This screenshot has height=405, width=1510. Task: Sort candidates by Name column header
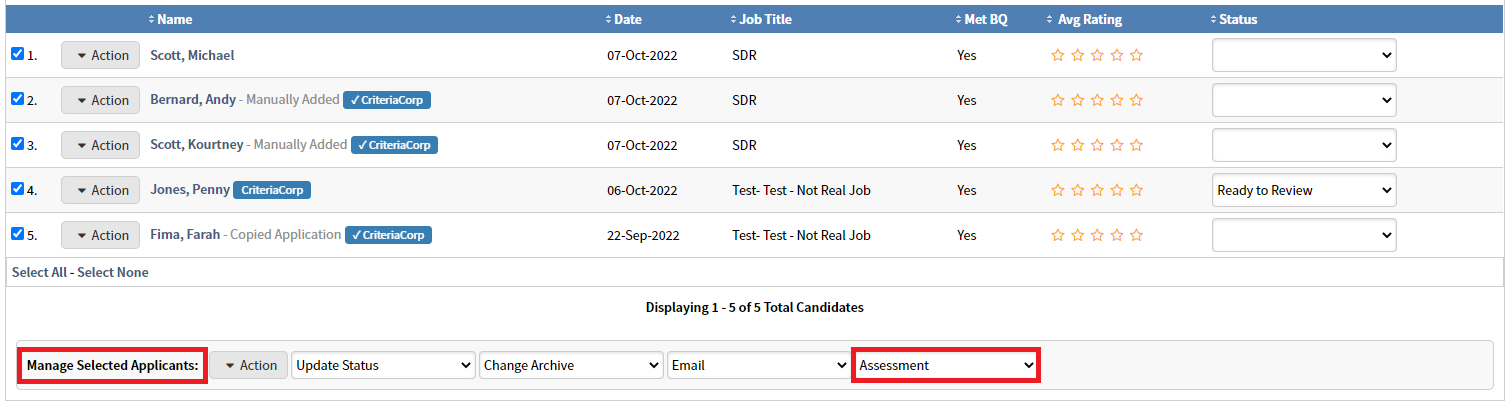pyautogui.click(x=174, y=19)
